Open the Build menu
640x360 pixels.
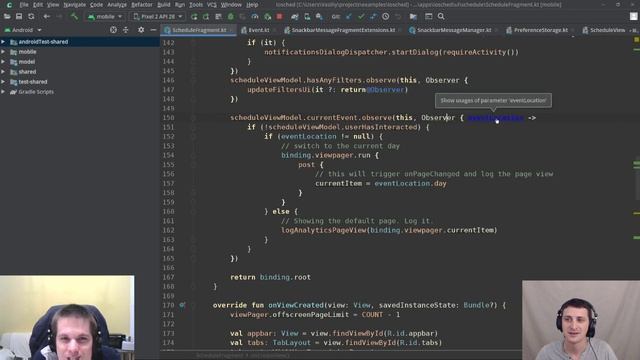(164, 5)
